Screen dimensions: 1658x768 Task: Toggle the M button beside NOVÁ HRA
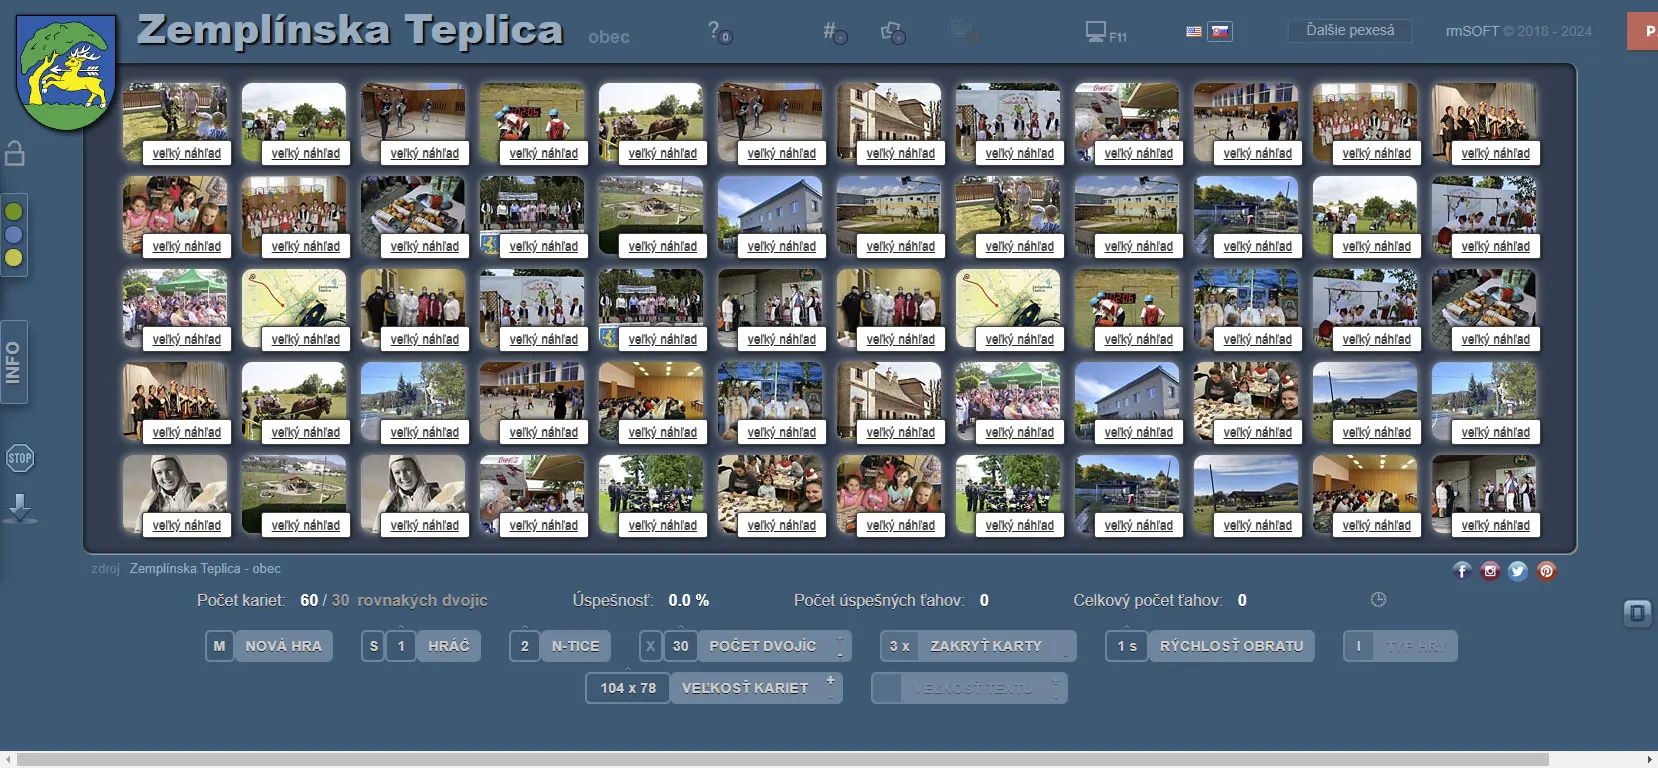[219, 646]
